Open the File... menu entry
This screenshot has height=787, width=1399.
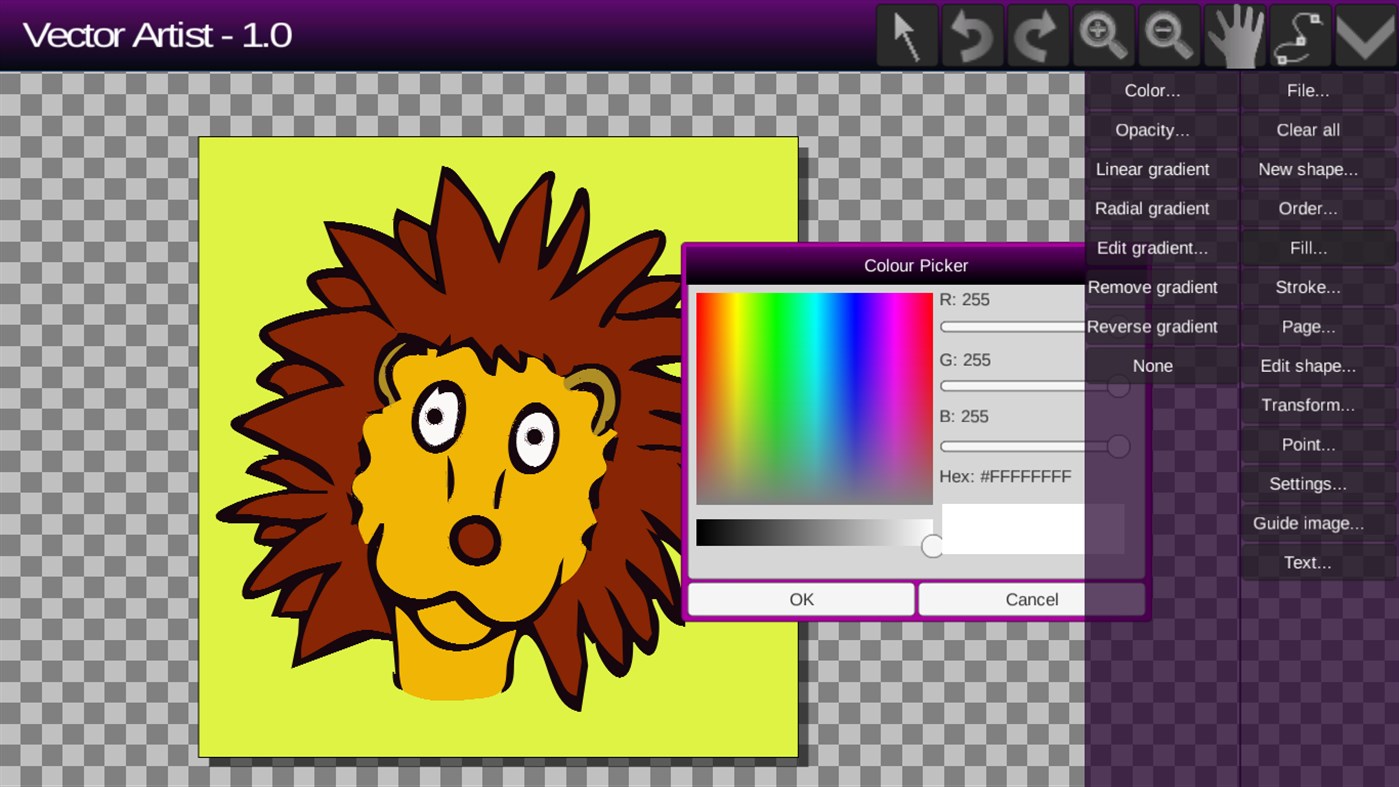point(1307,90)
